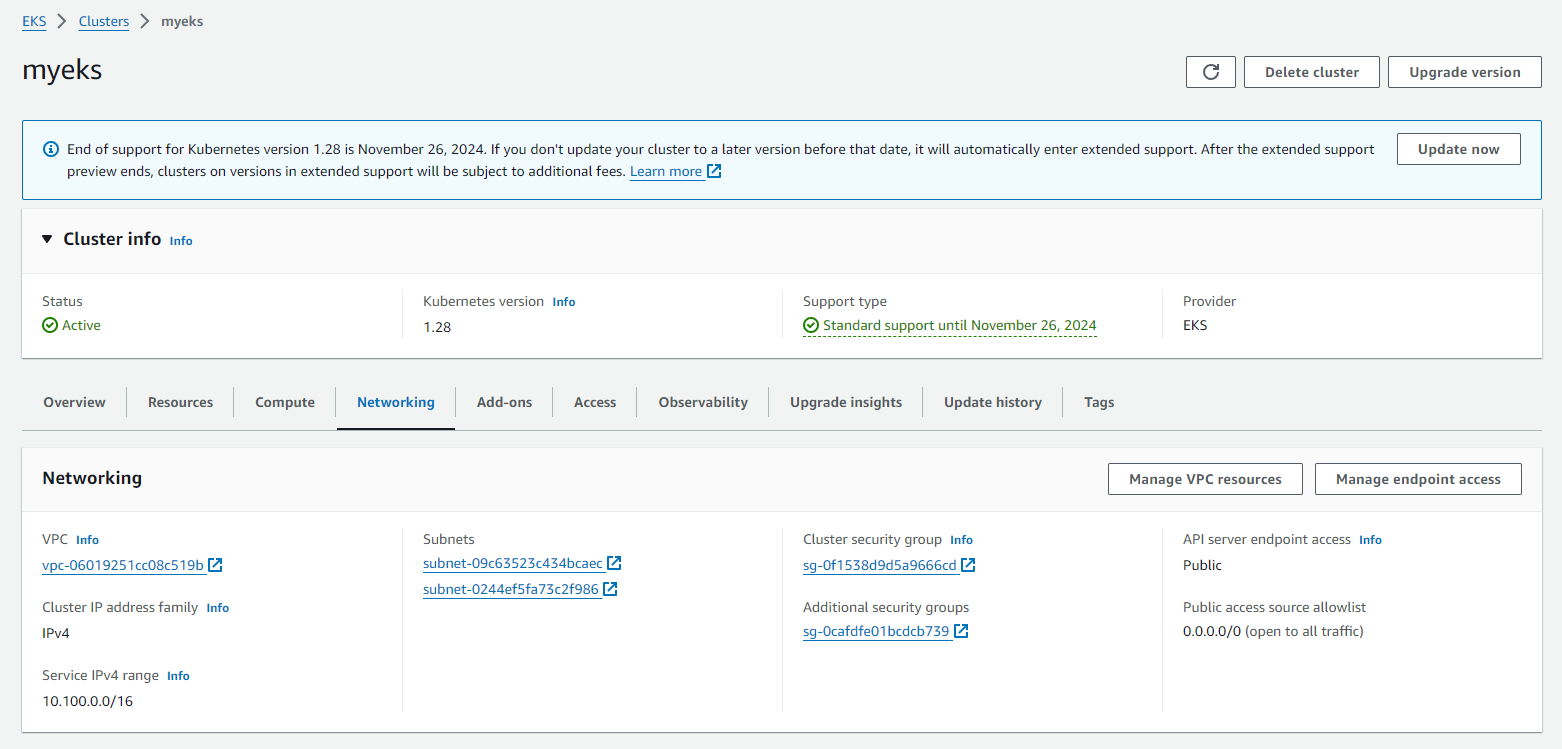This screenshot has height=749, width=1562.
Task: Click the Public endpoint access value
Action: (1202, 565)
